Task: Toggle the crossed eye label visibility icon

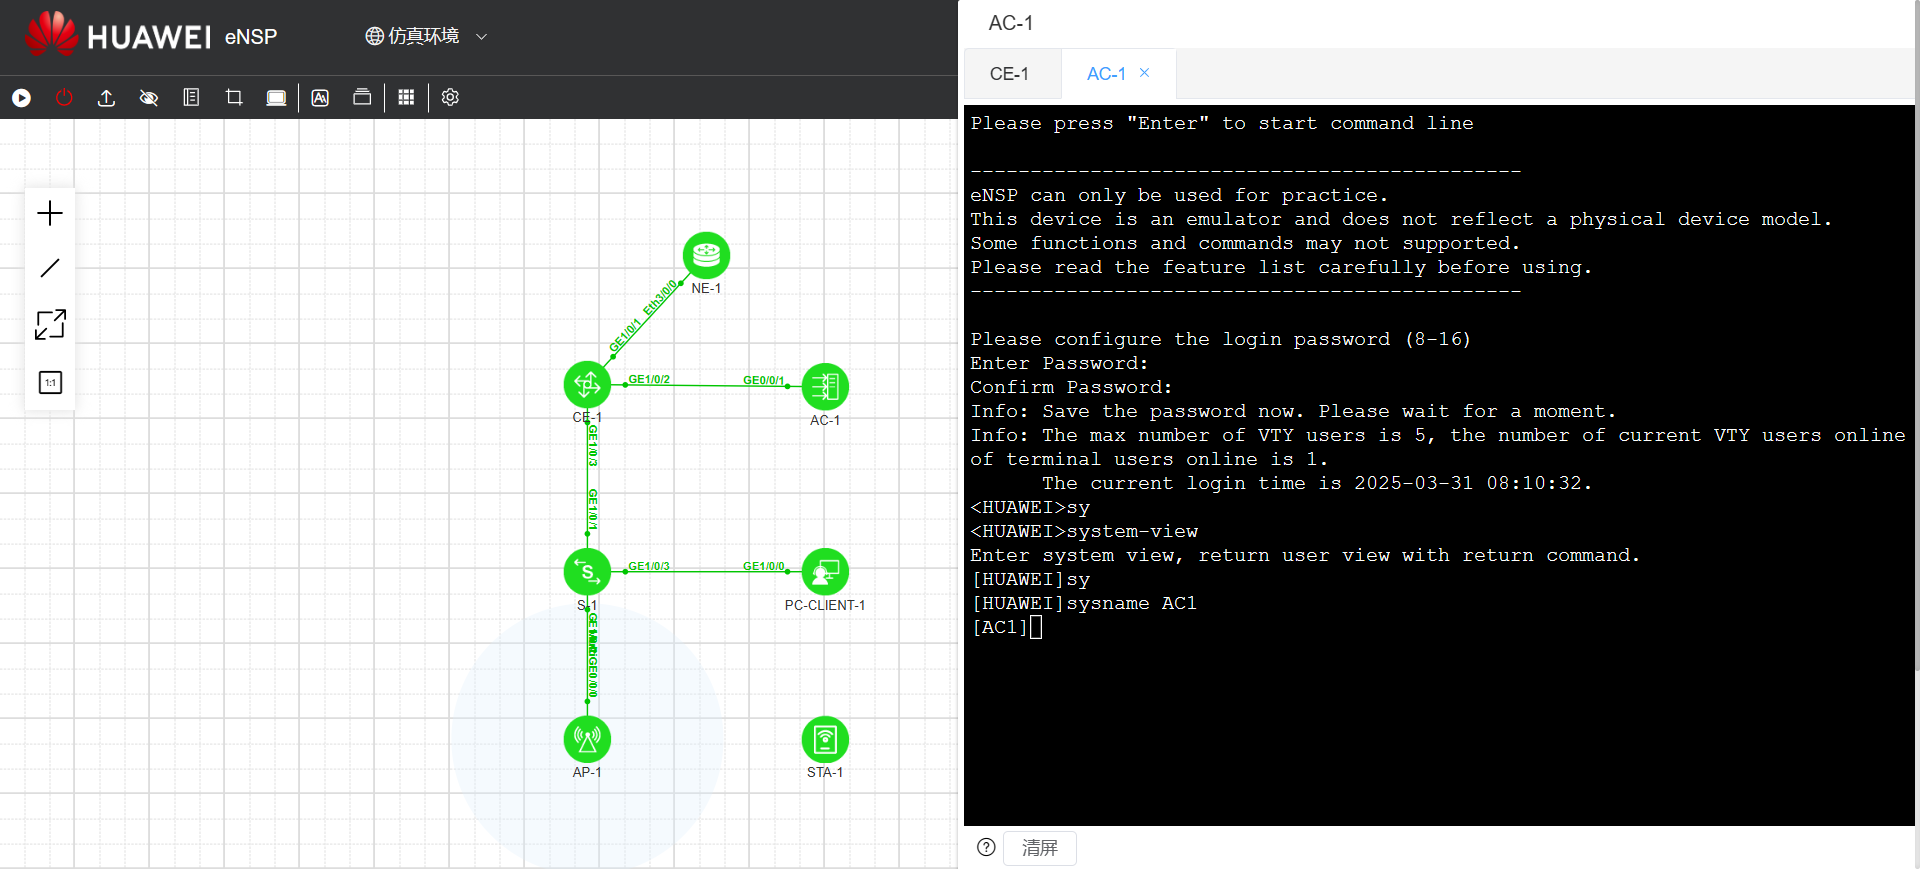Action: point(149,98)
